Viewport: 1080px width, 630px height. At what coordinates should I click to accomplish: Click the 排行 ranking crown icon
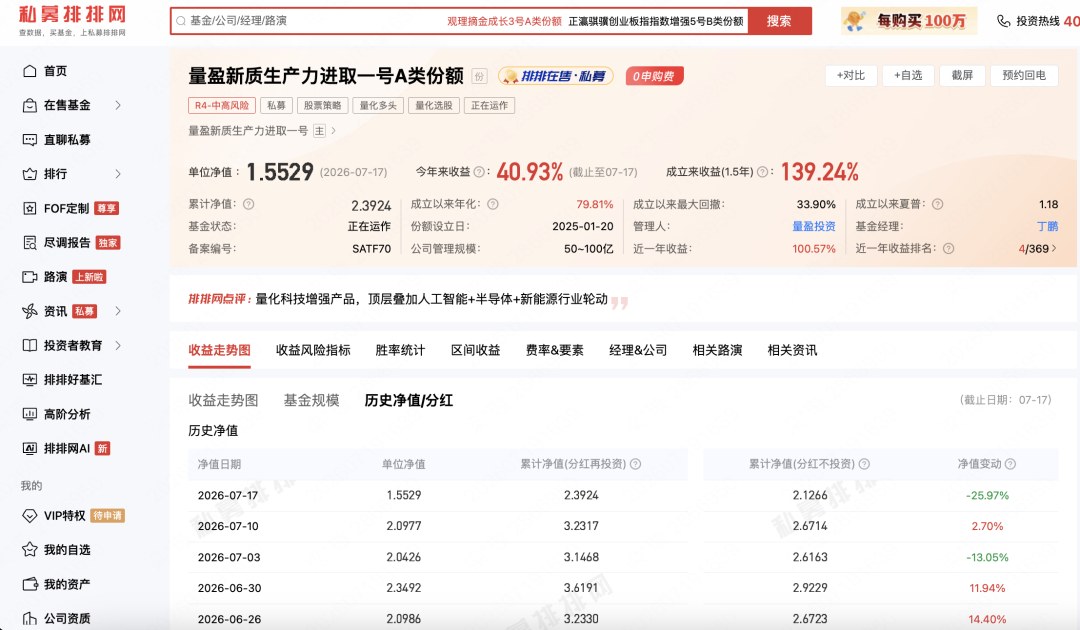[30, 174]
